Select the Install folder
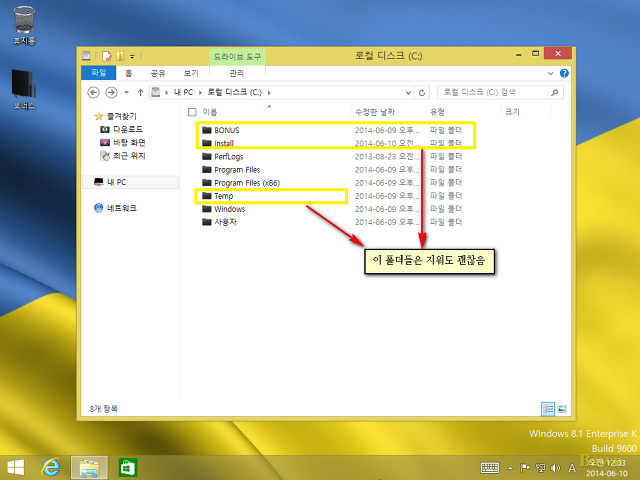This screenshot has width=640, height=480. coord(224,143)
